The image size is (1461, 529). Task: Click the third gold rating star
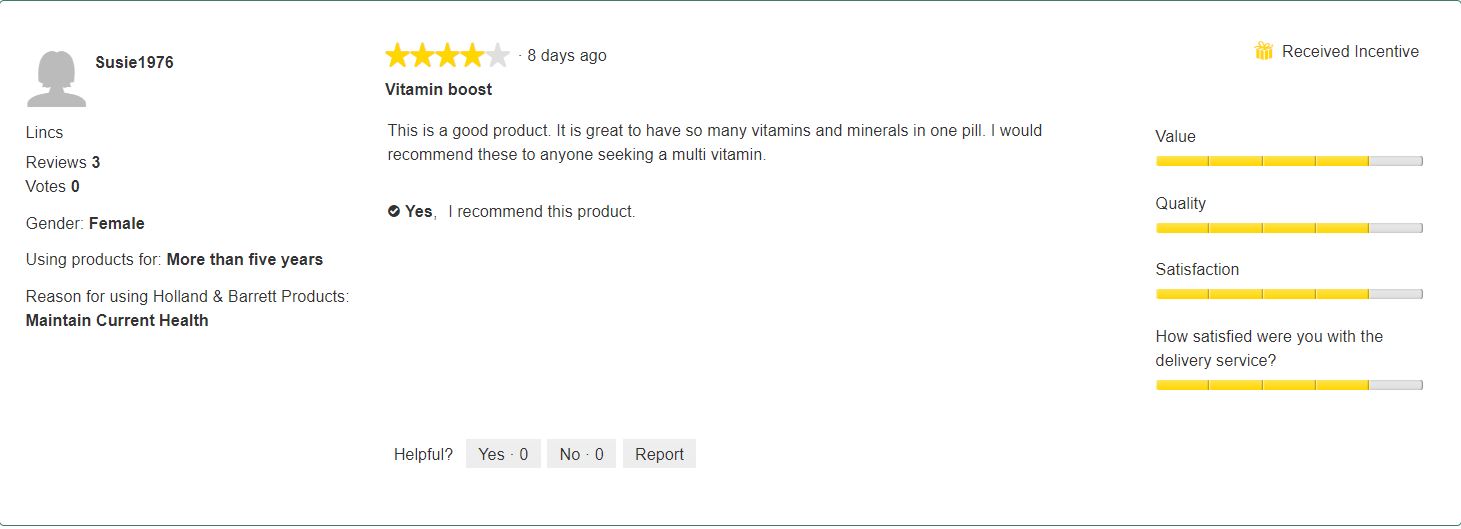[x=448, y=55]
